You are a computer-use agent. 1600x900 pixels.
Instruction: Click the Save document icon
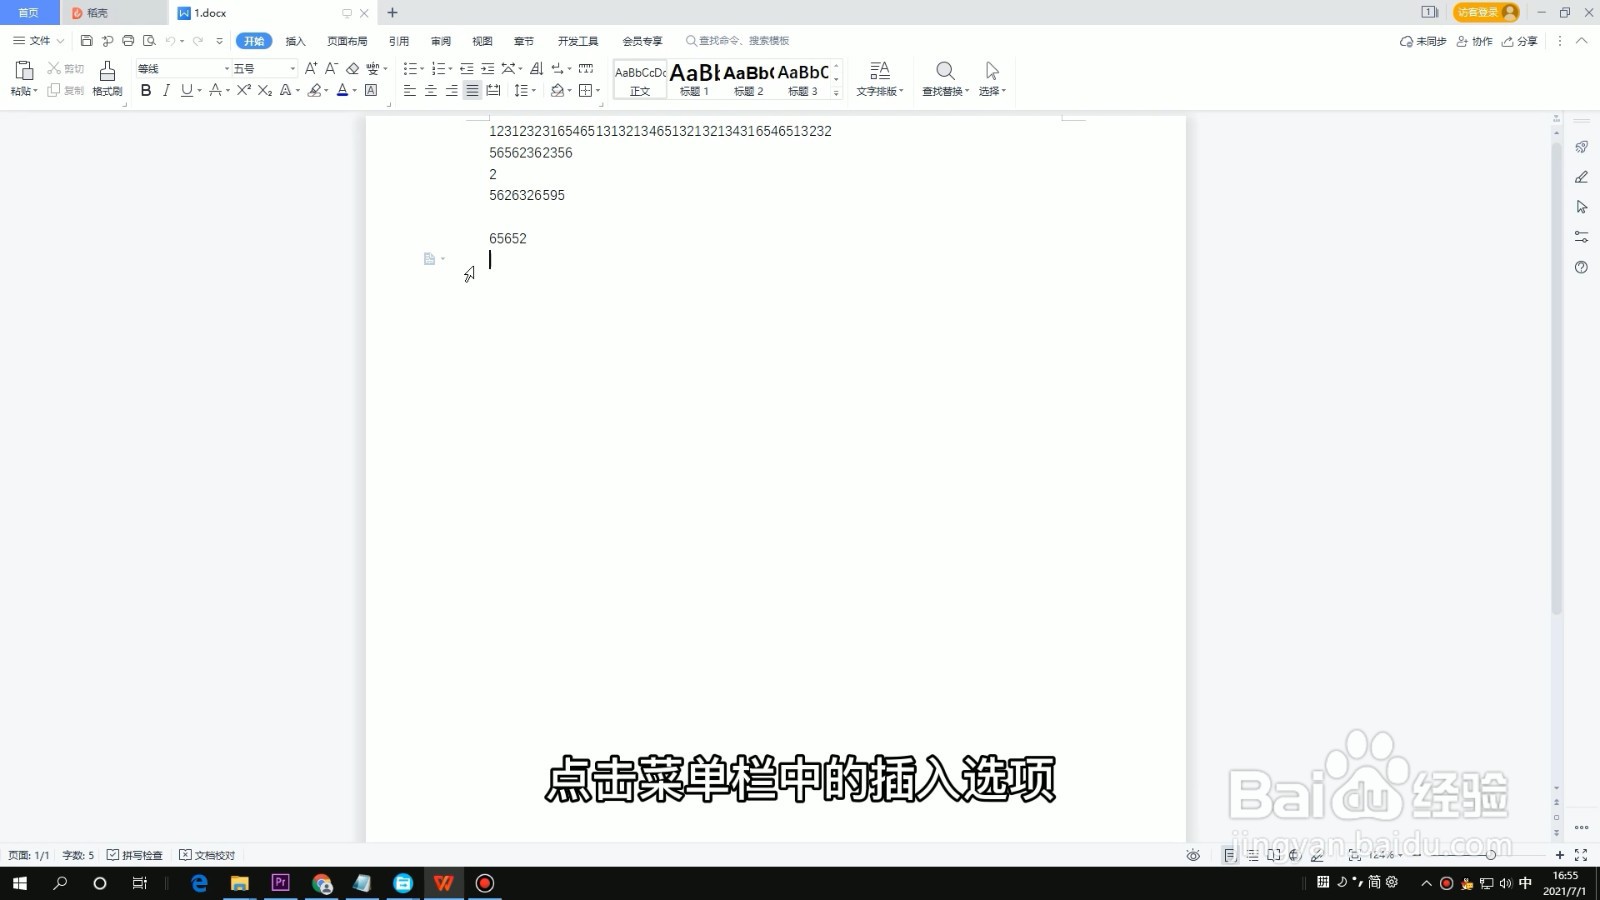pyautogui.click(x=87, y=41)
